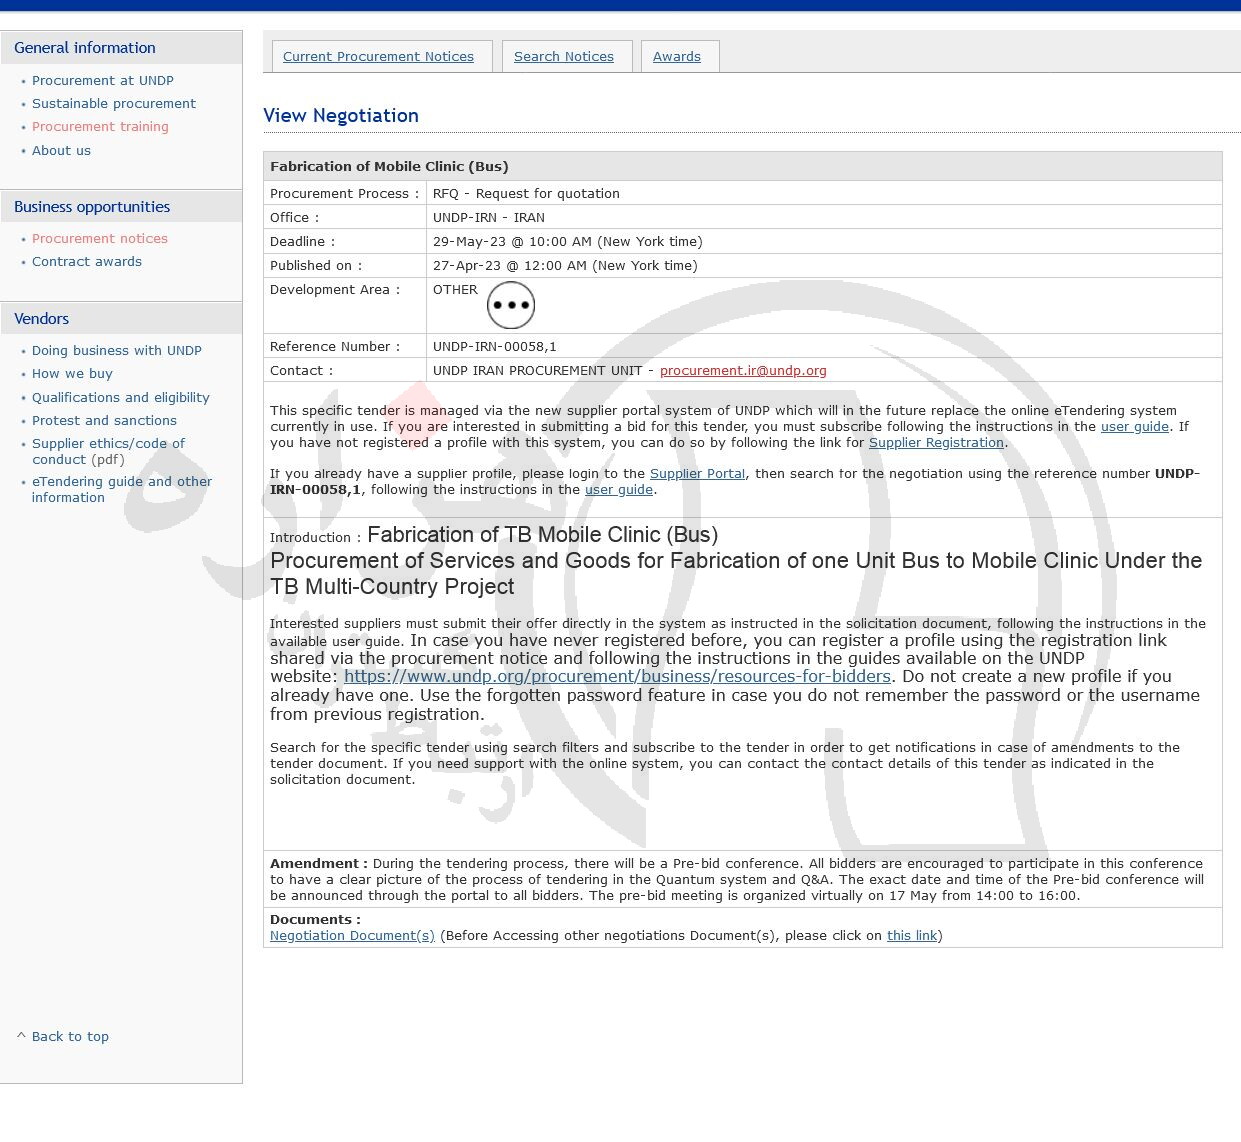Open the Supplier Portal login link

[x=697, y=473]
